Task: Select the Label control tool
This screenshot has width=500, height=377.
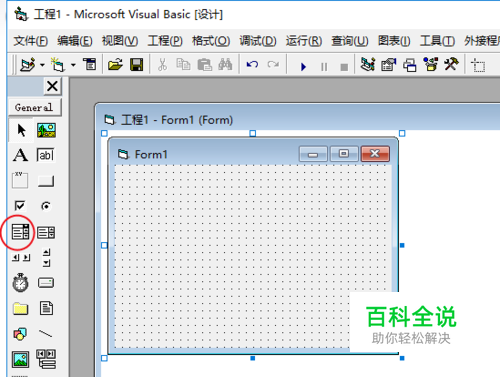Action: (x=20, y=155)
